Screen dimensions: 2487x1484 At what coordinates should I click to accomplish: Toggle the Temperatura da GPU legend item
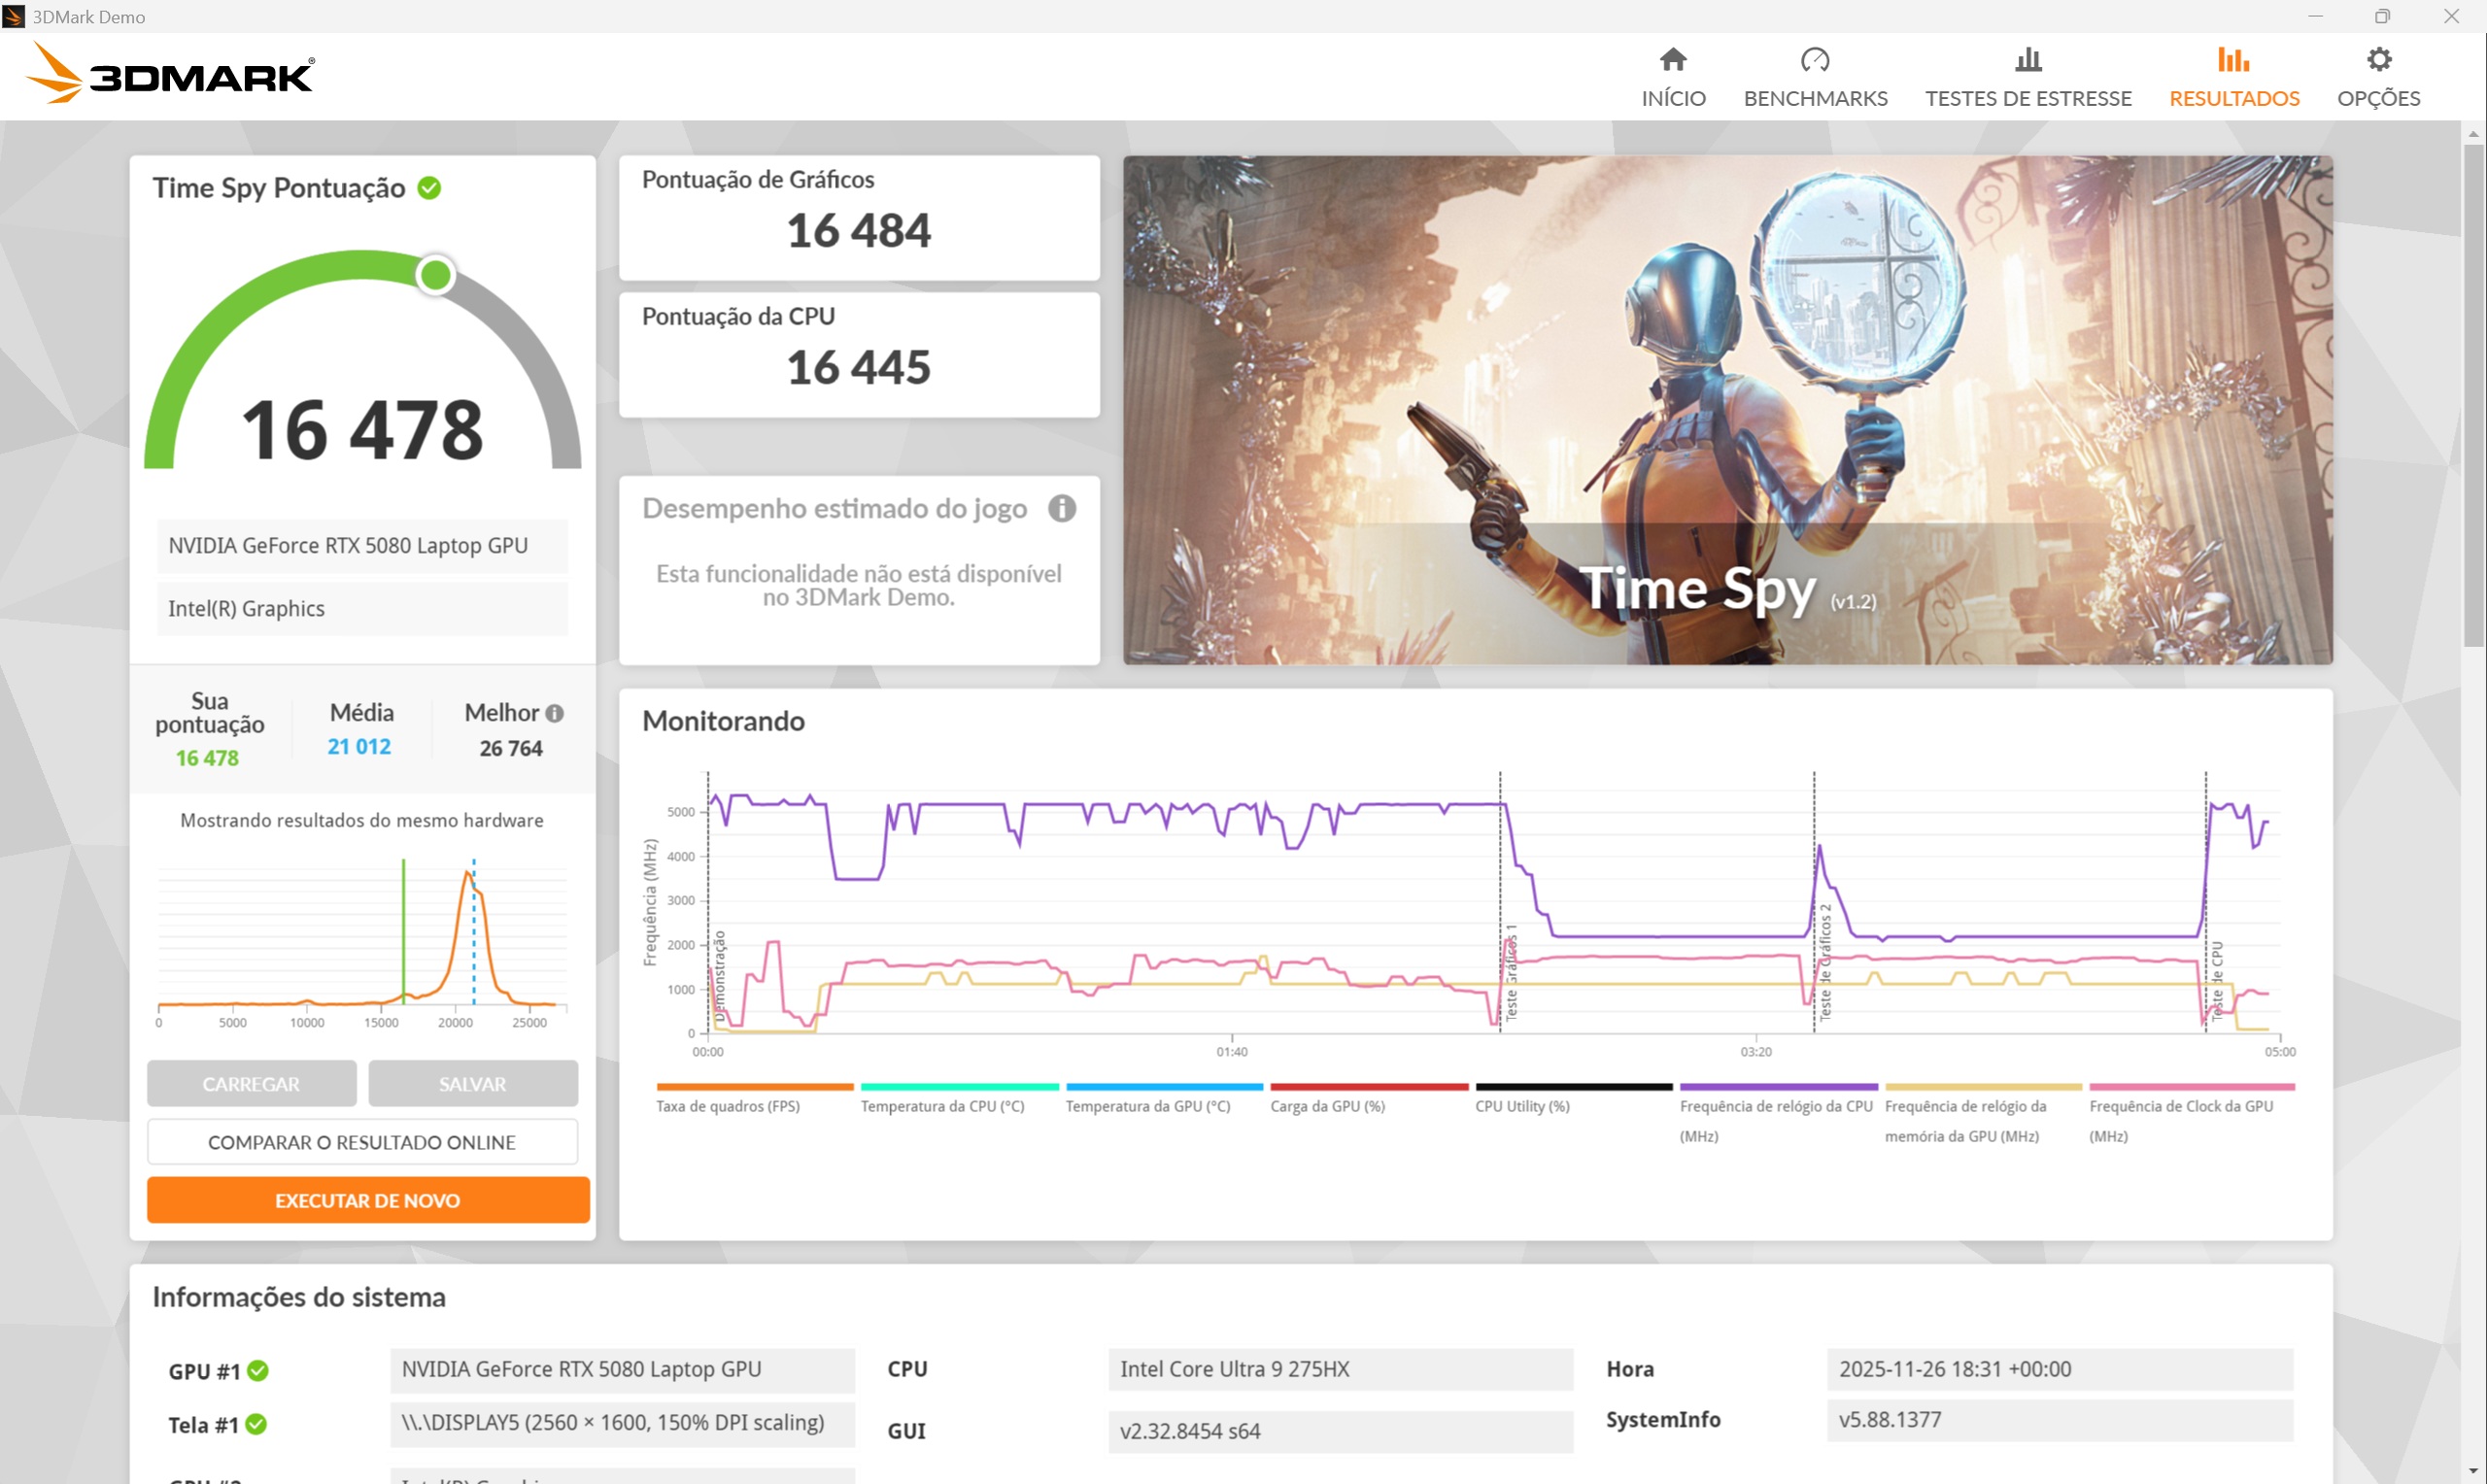coord(1147,1106)
